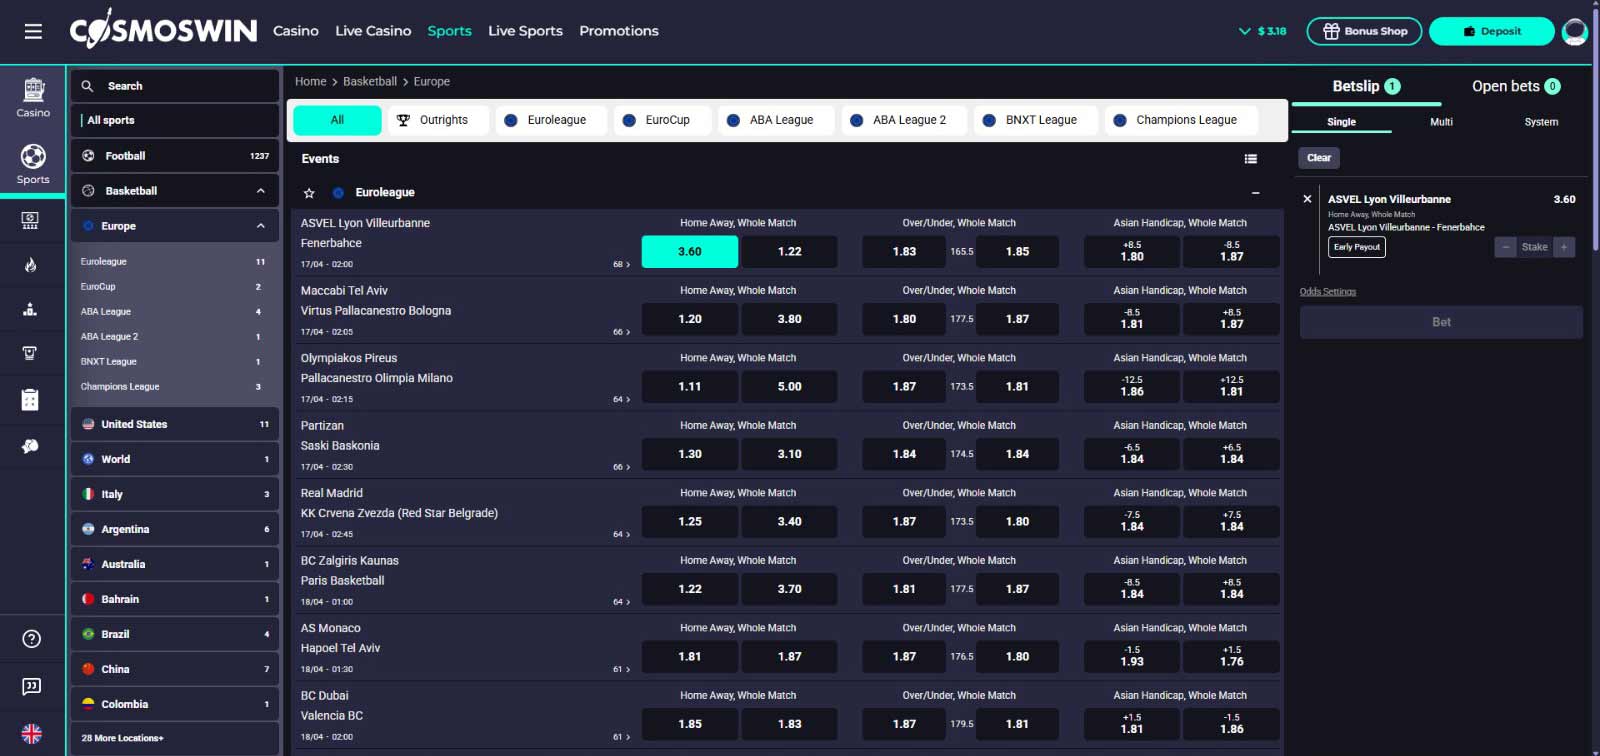Clear the betslip

click(x=1319, y=158)
